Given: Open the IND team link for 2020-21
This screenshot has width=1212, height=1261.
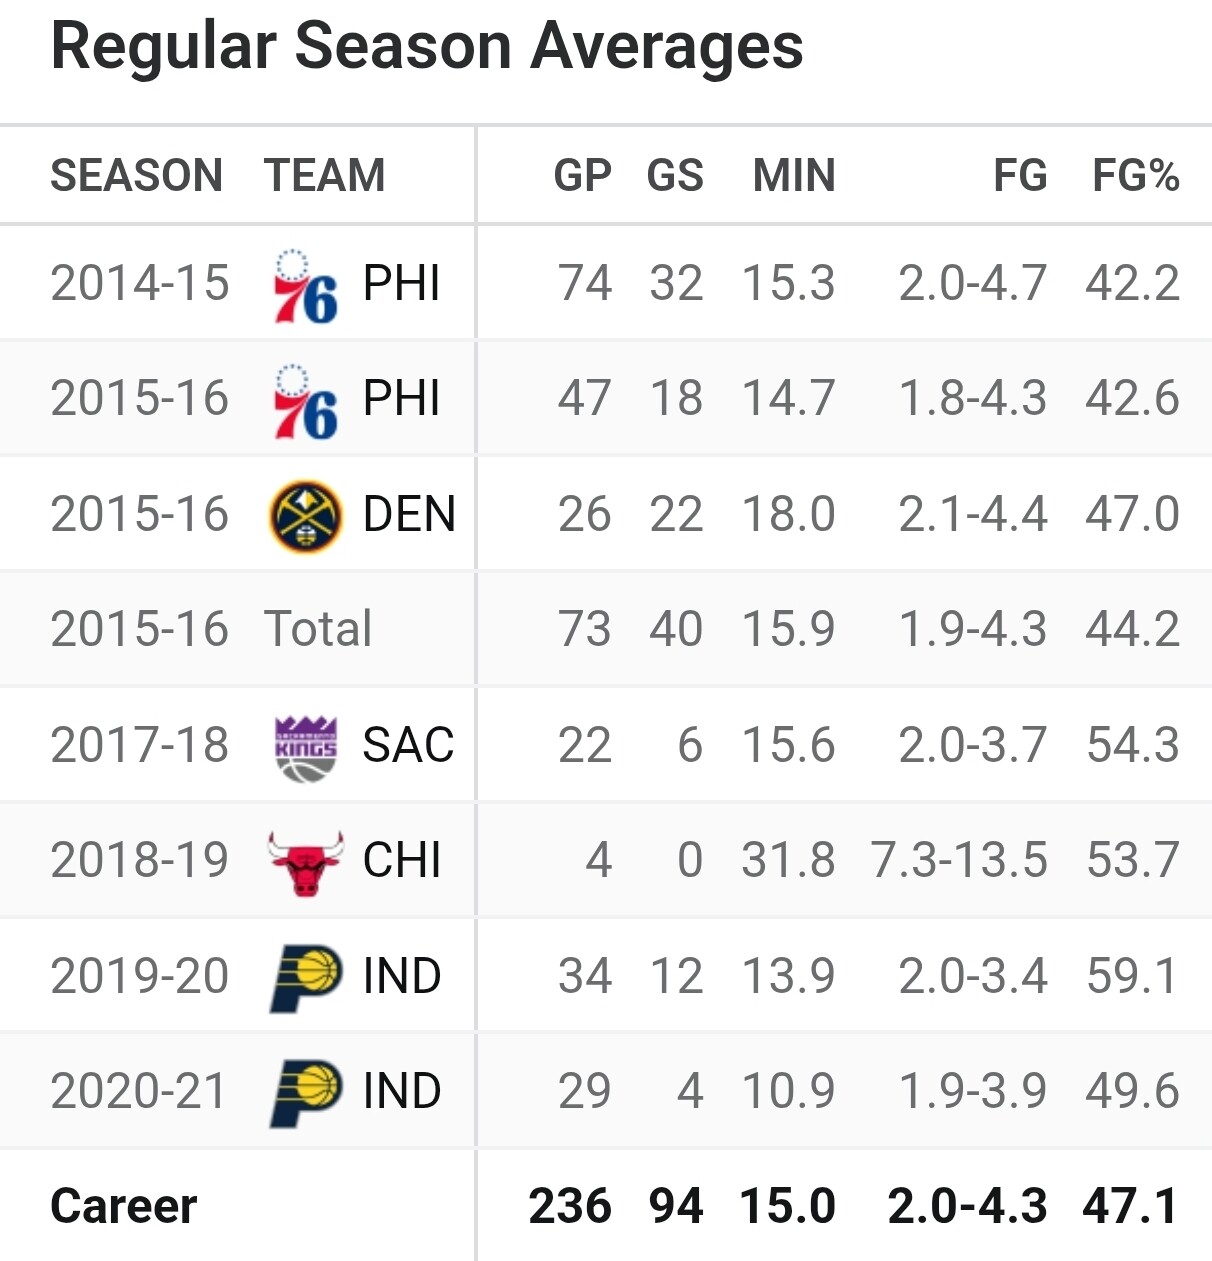Looking at the screenshot, I should point(402,1091).
